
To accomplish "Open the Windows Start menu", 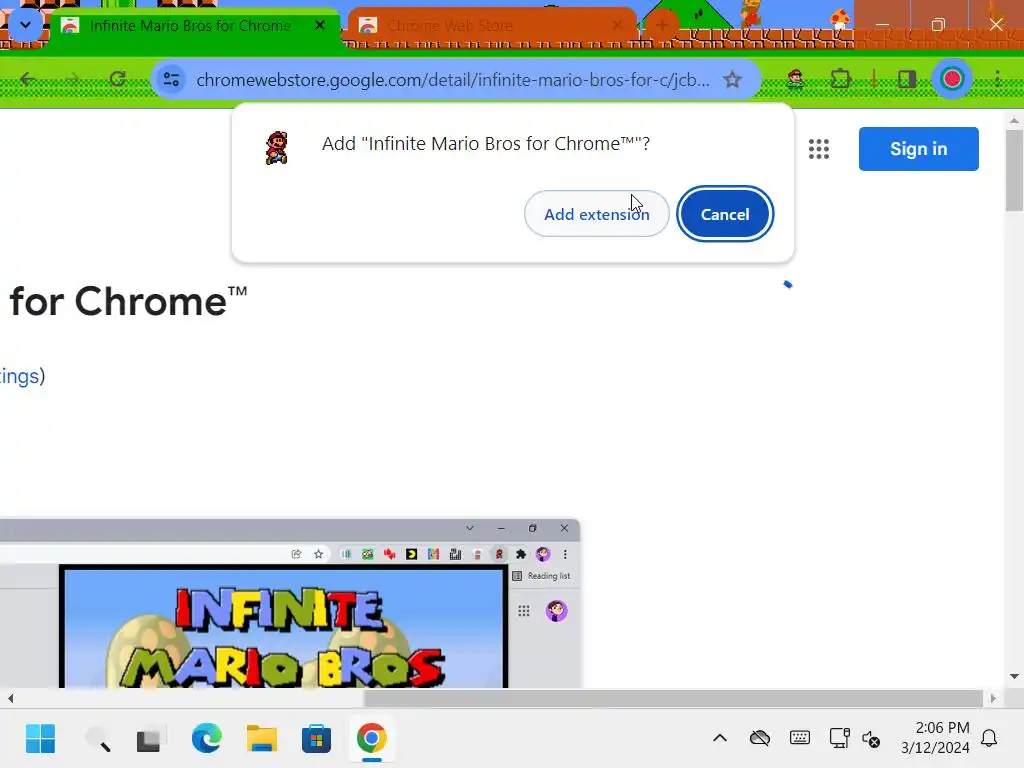I will (40, 739).
